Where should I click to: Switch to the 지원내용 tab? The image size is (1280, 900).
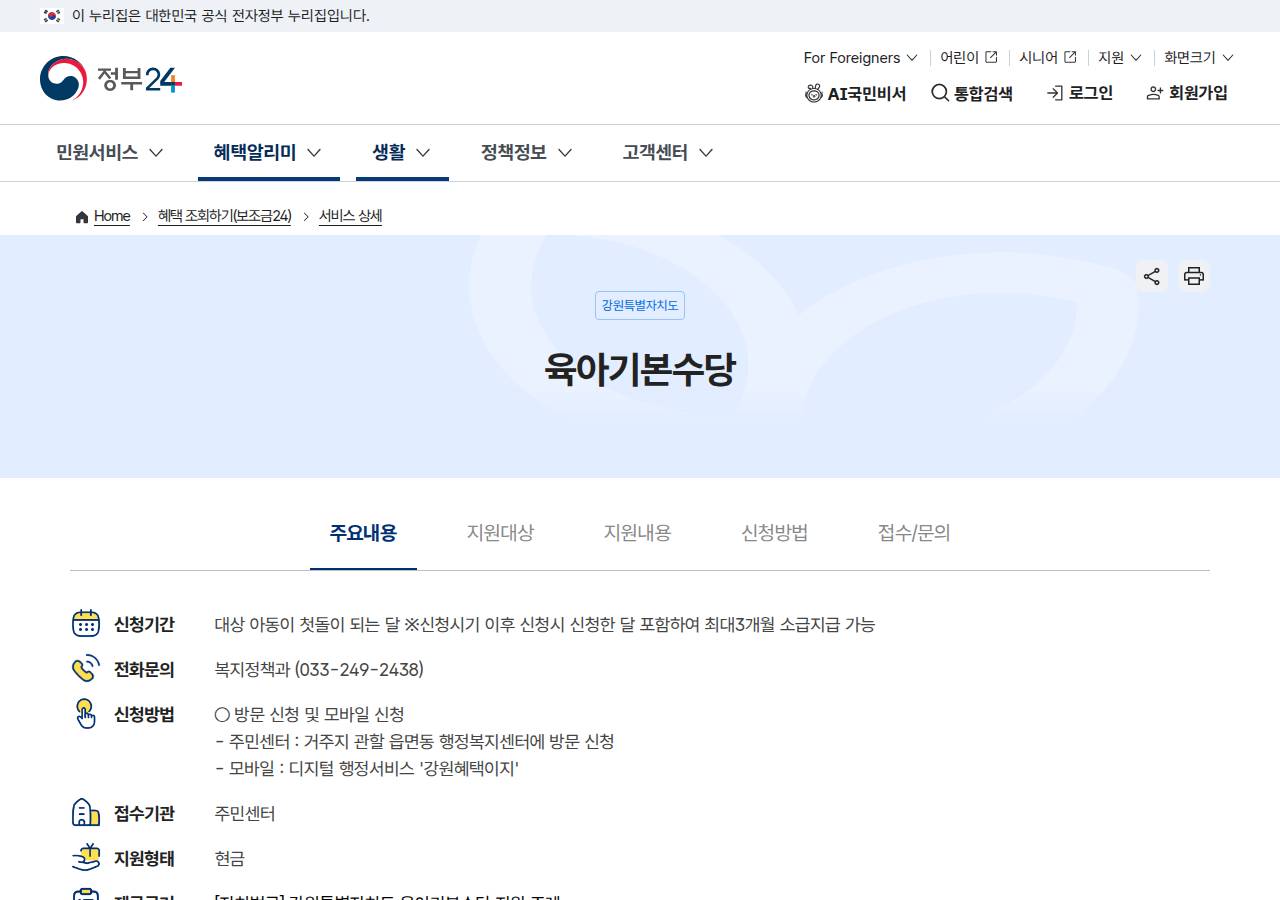637,533
